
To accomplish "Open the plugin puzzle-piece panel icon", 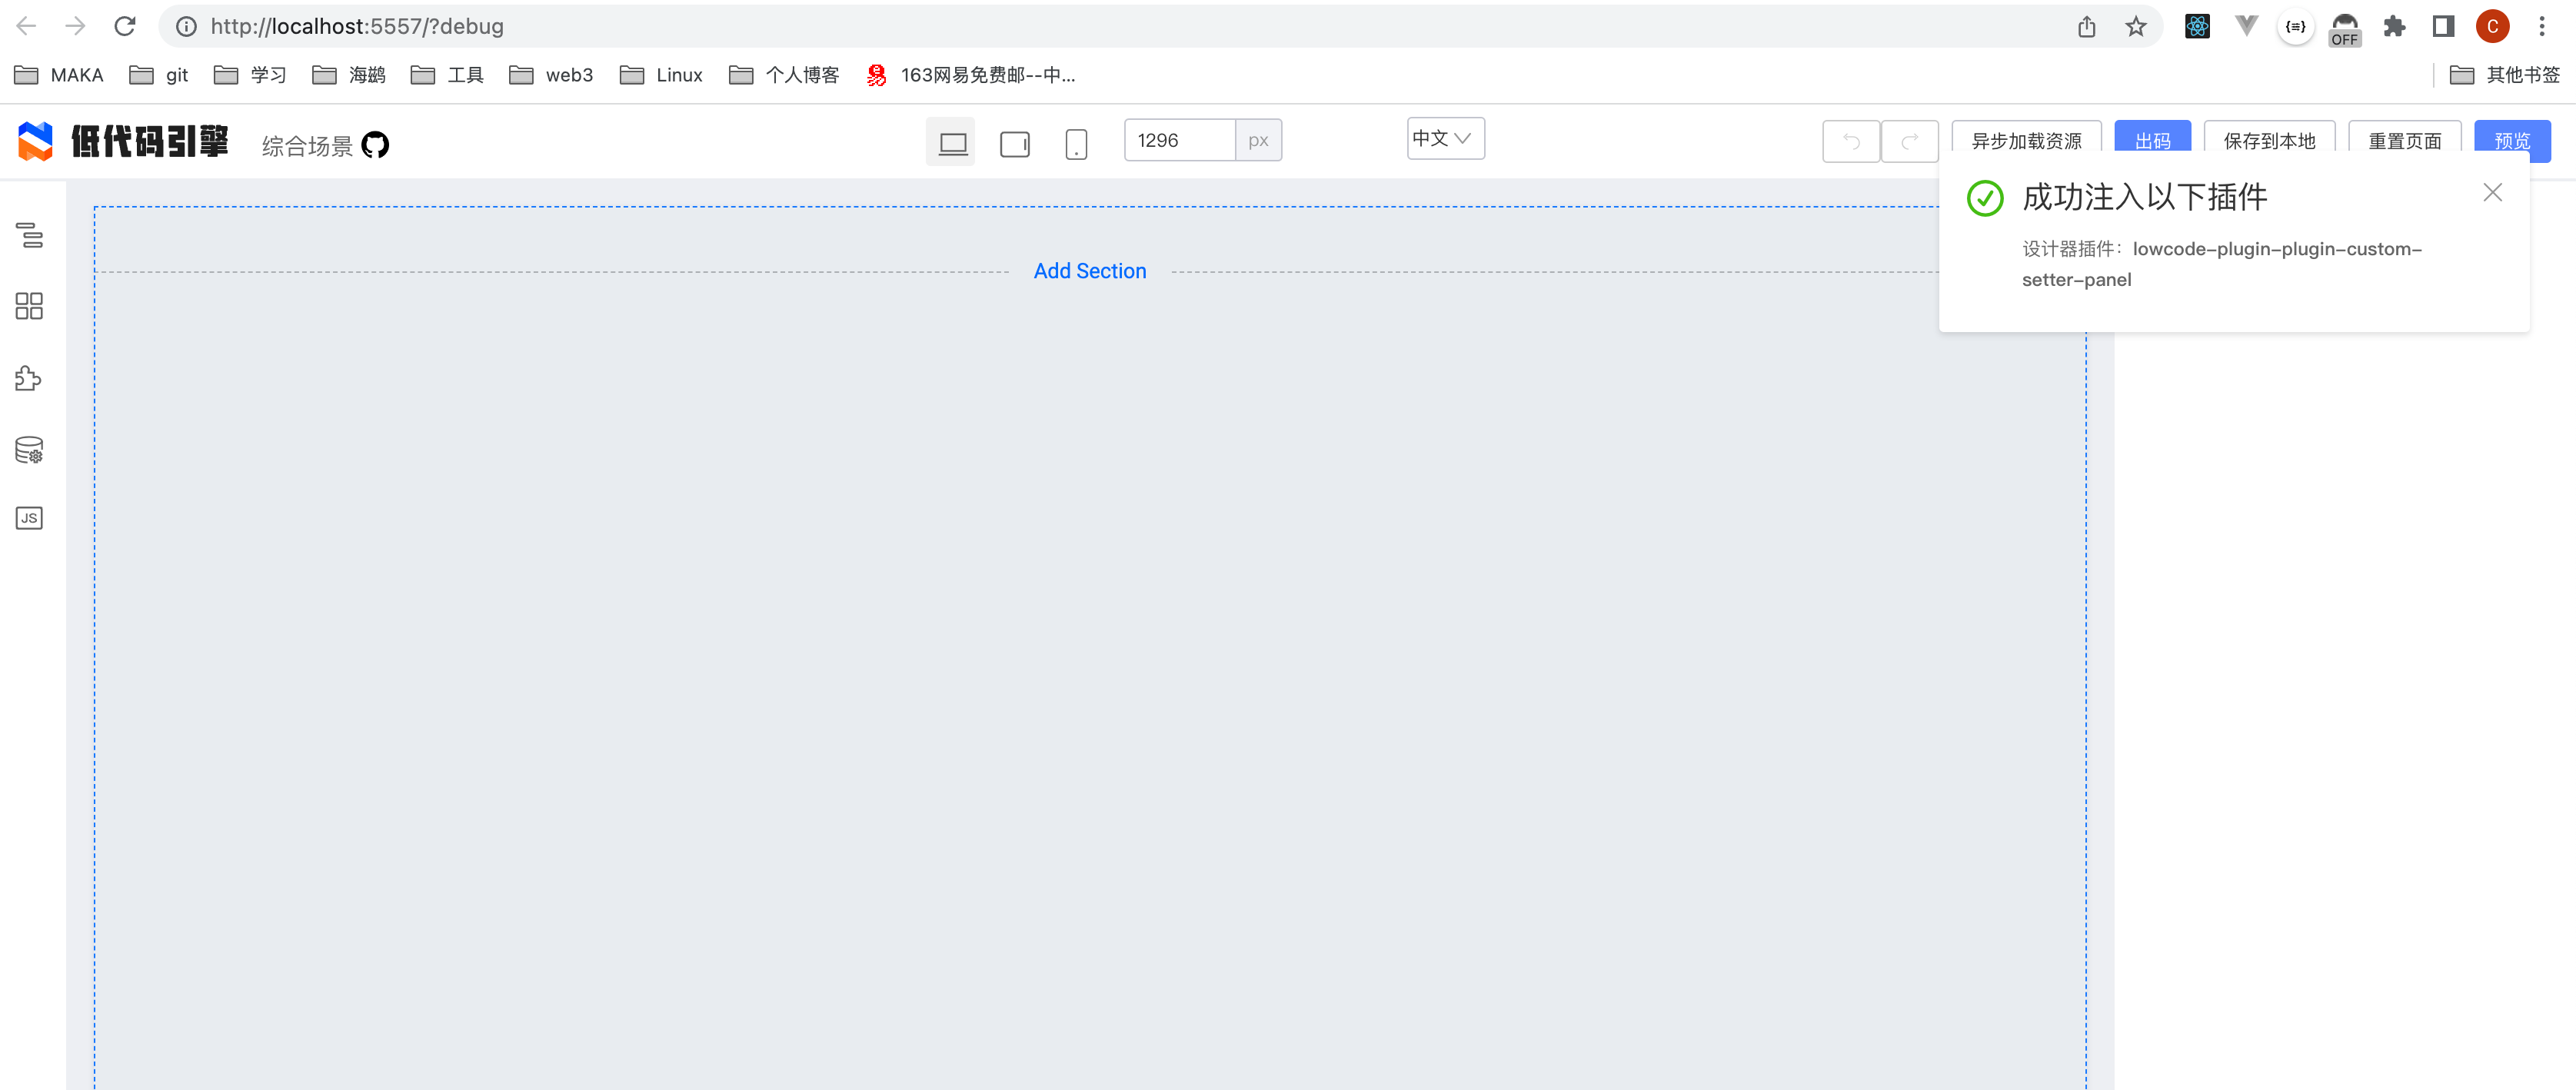I will click(x=29, y=378).
